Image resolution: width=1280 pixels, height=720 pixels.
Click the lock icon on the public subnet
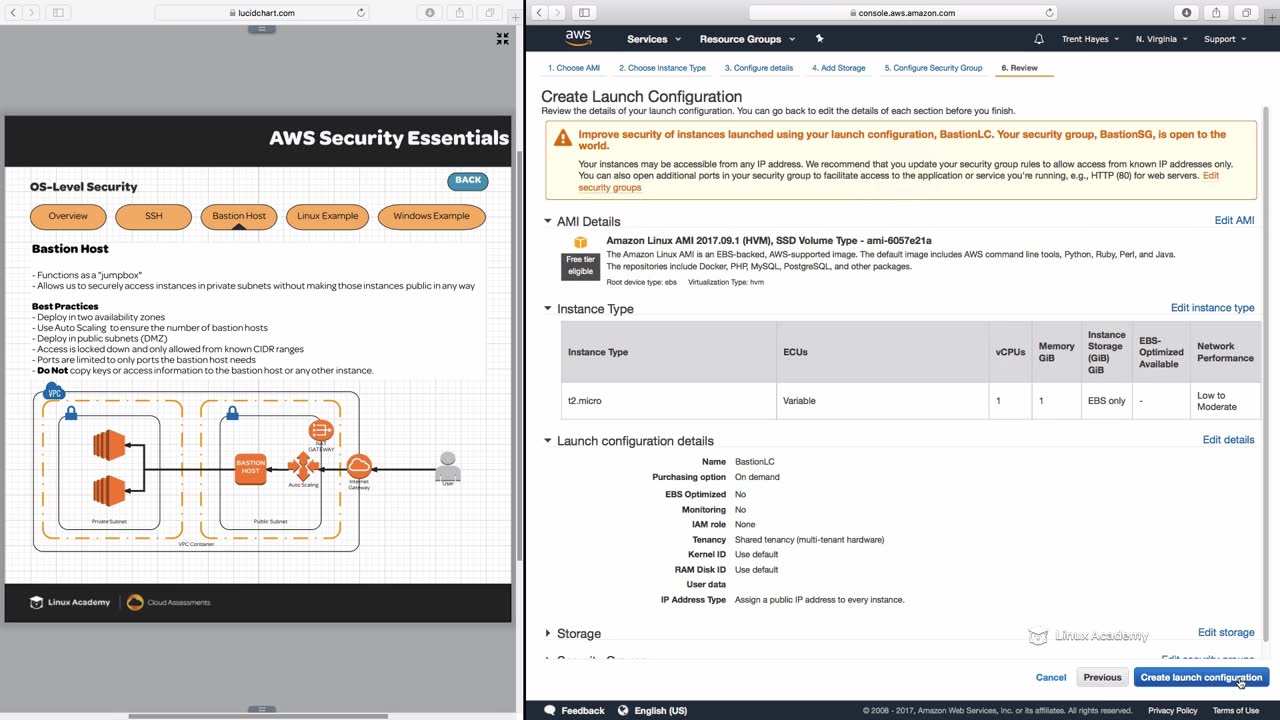pos(232,412)
